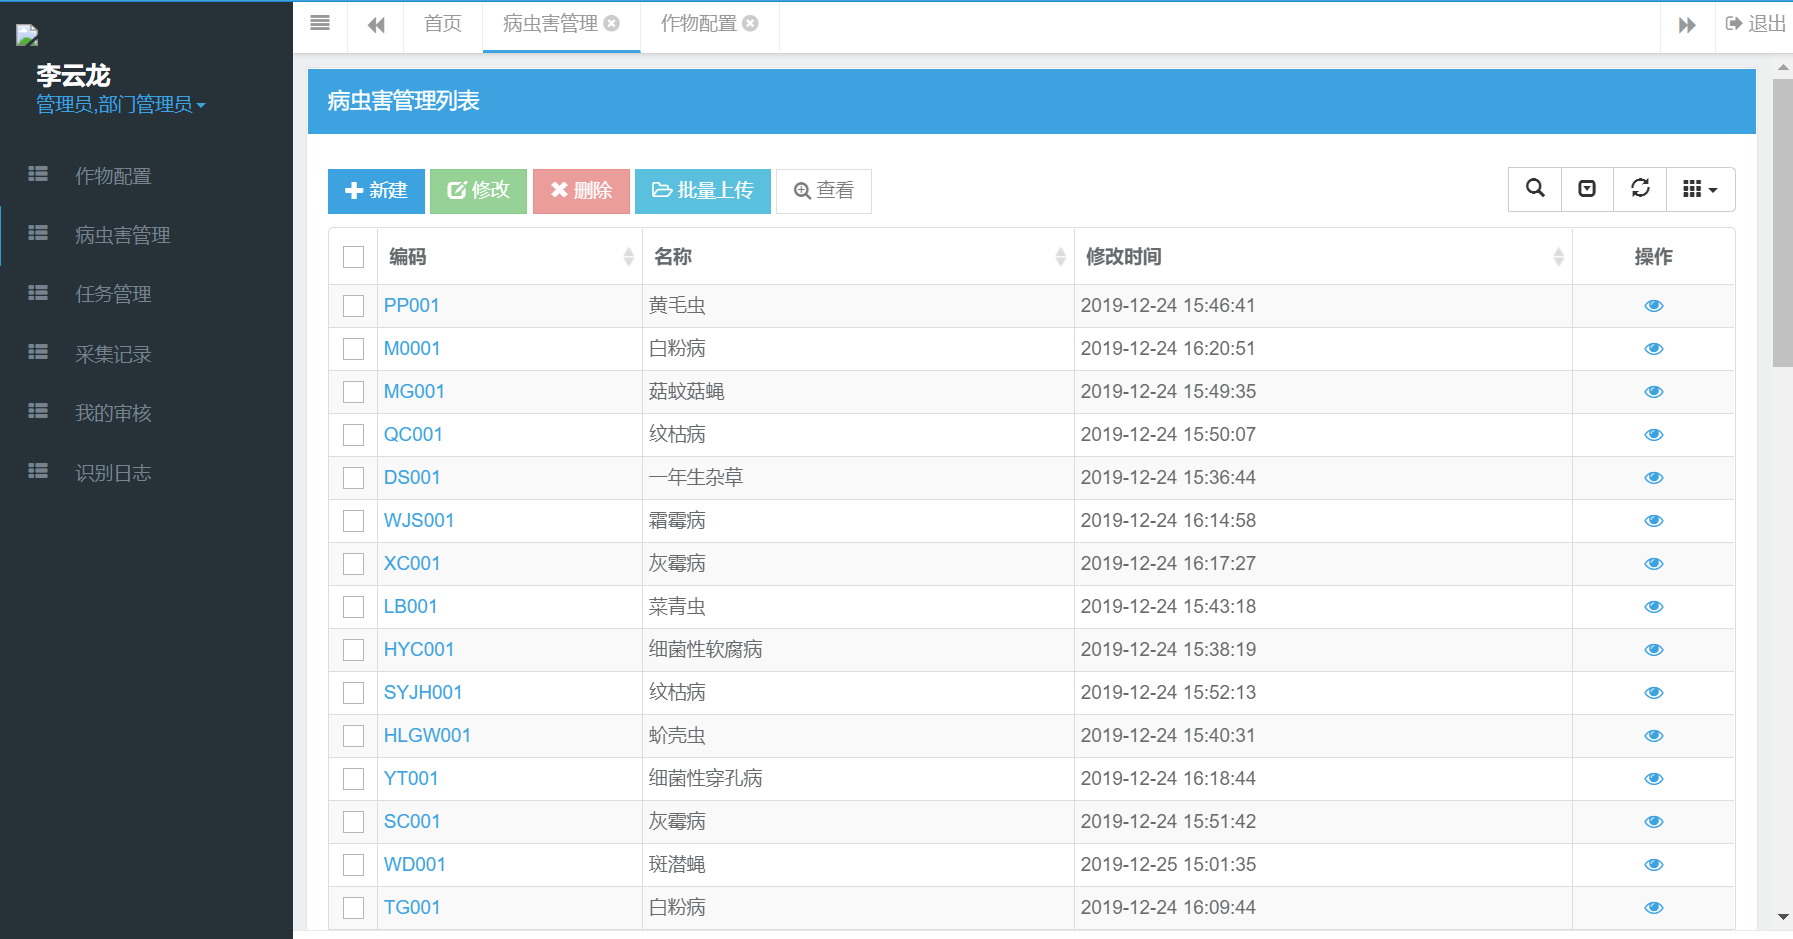This screenshot has height=939, width=1793.
Task: Open 识别日志 in the sidebar menu
Action: coord(146,473)
